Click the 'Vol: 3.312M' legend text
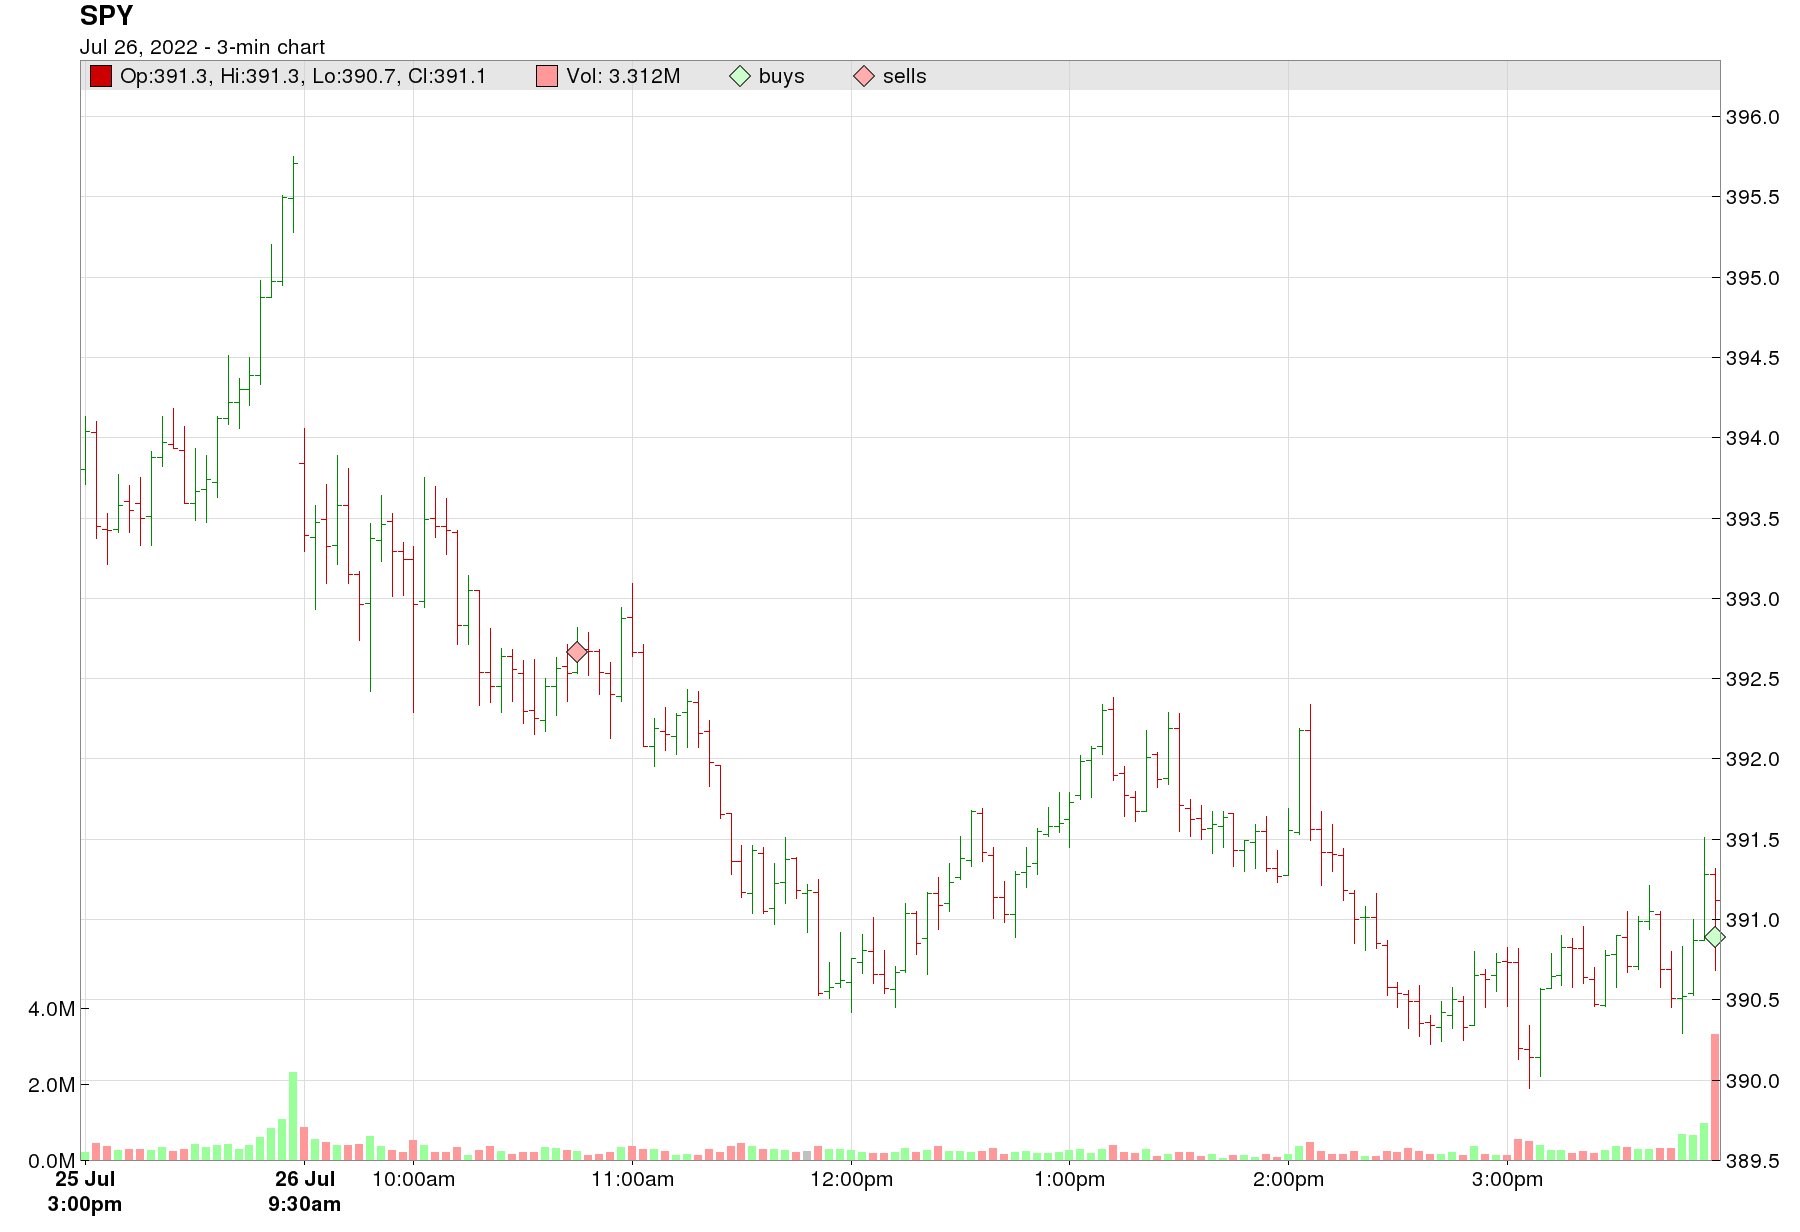Viewport: 1800px width, 1232px height. pos(623,76)
